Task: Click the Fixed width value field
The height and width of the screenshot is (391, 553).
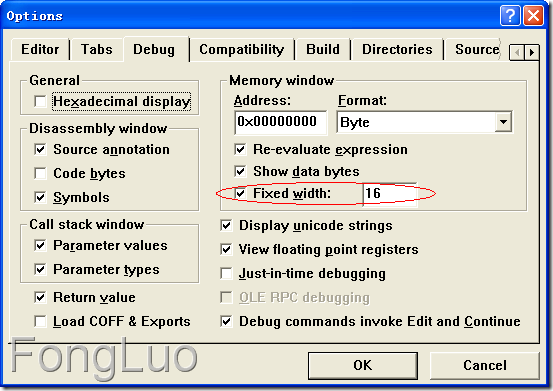Action: click(390, 194)
